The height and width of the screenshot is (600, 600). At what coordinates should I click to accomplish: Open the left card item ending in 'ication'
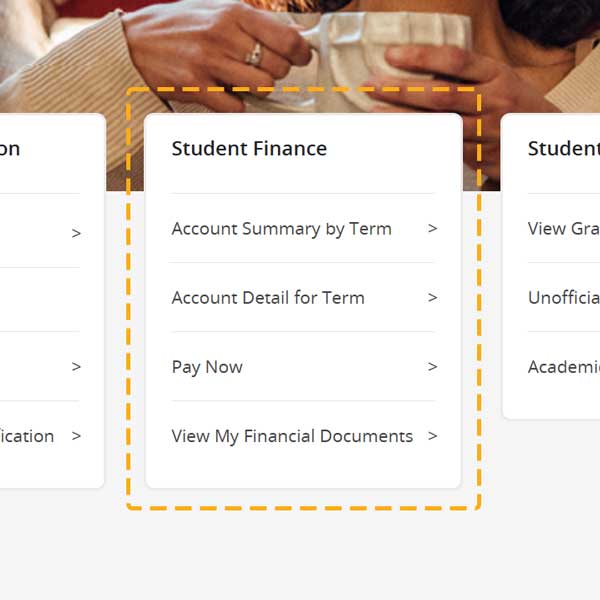pyautogui.click(x=27, y=436)
